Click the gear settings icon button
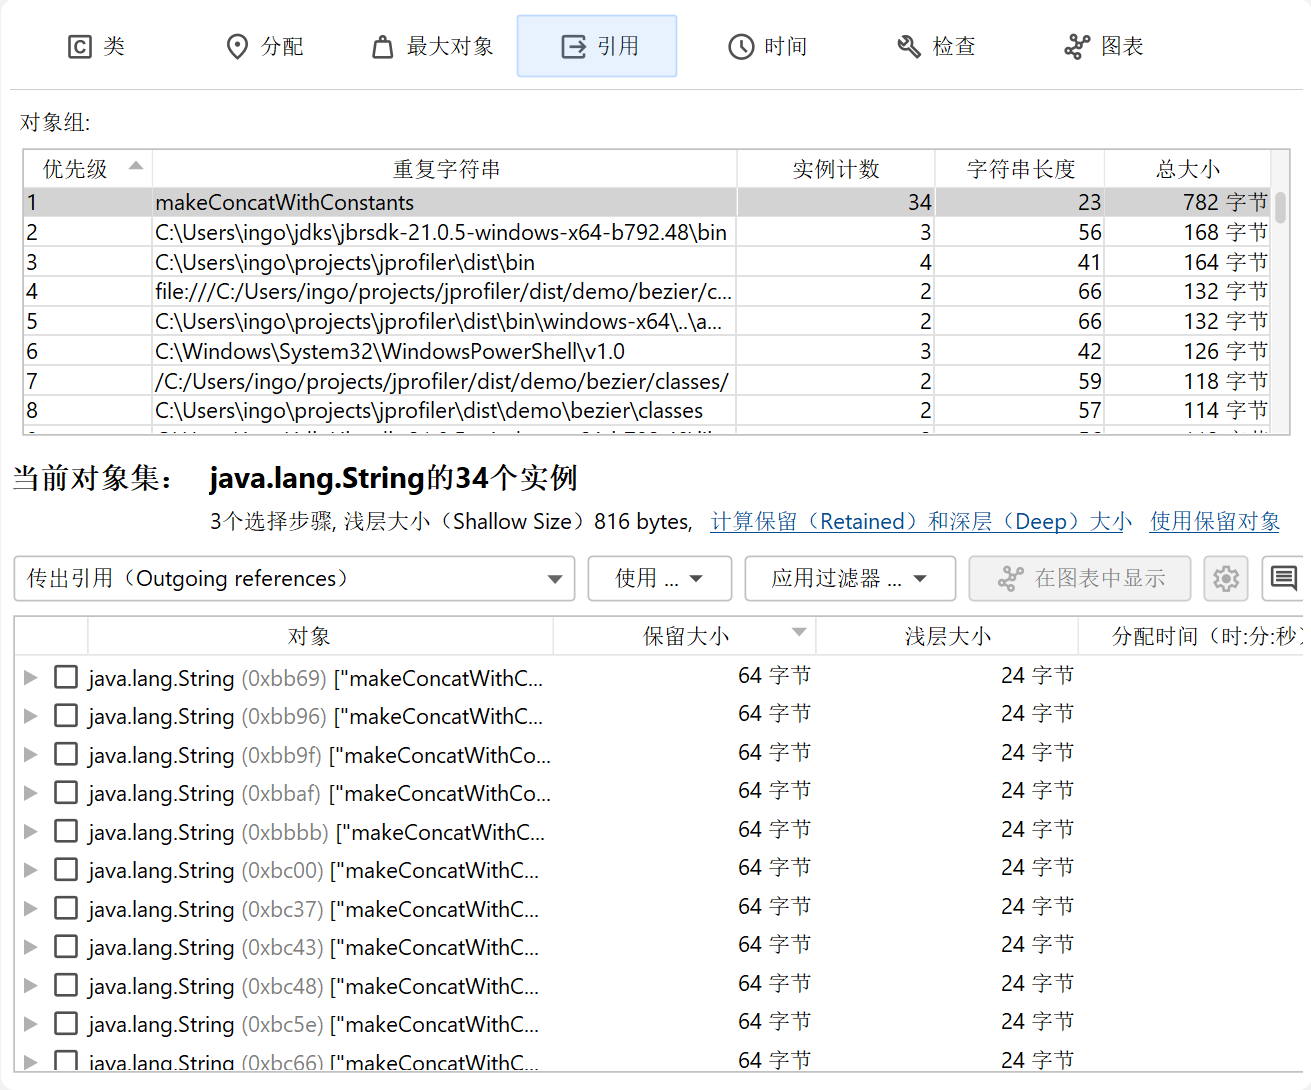 pos(1225,579)
